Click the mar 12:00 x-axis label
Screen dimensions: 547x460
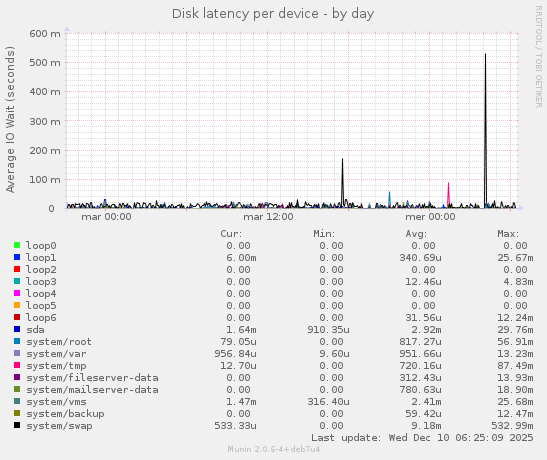(268, 217)
